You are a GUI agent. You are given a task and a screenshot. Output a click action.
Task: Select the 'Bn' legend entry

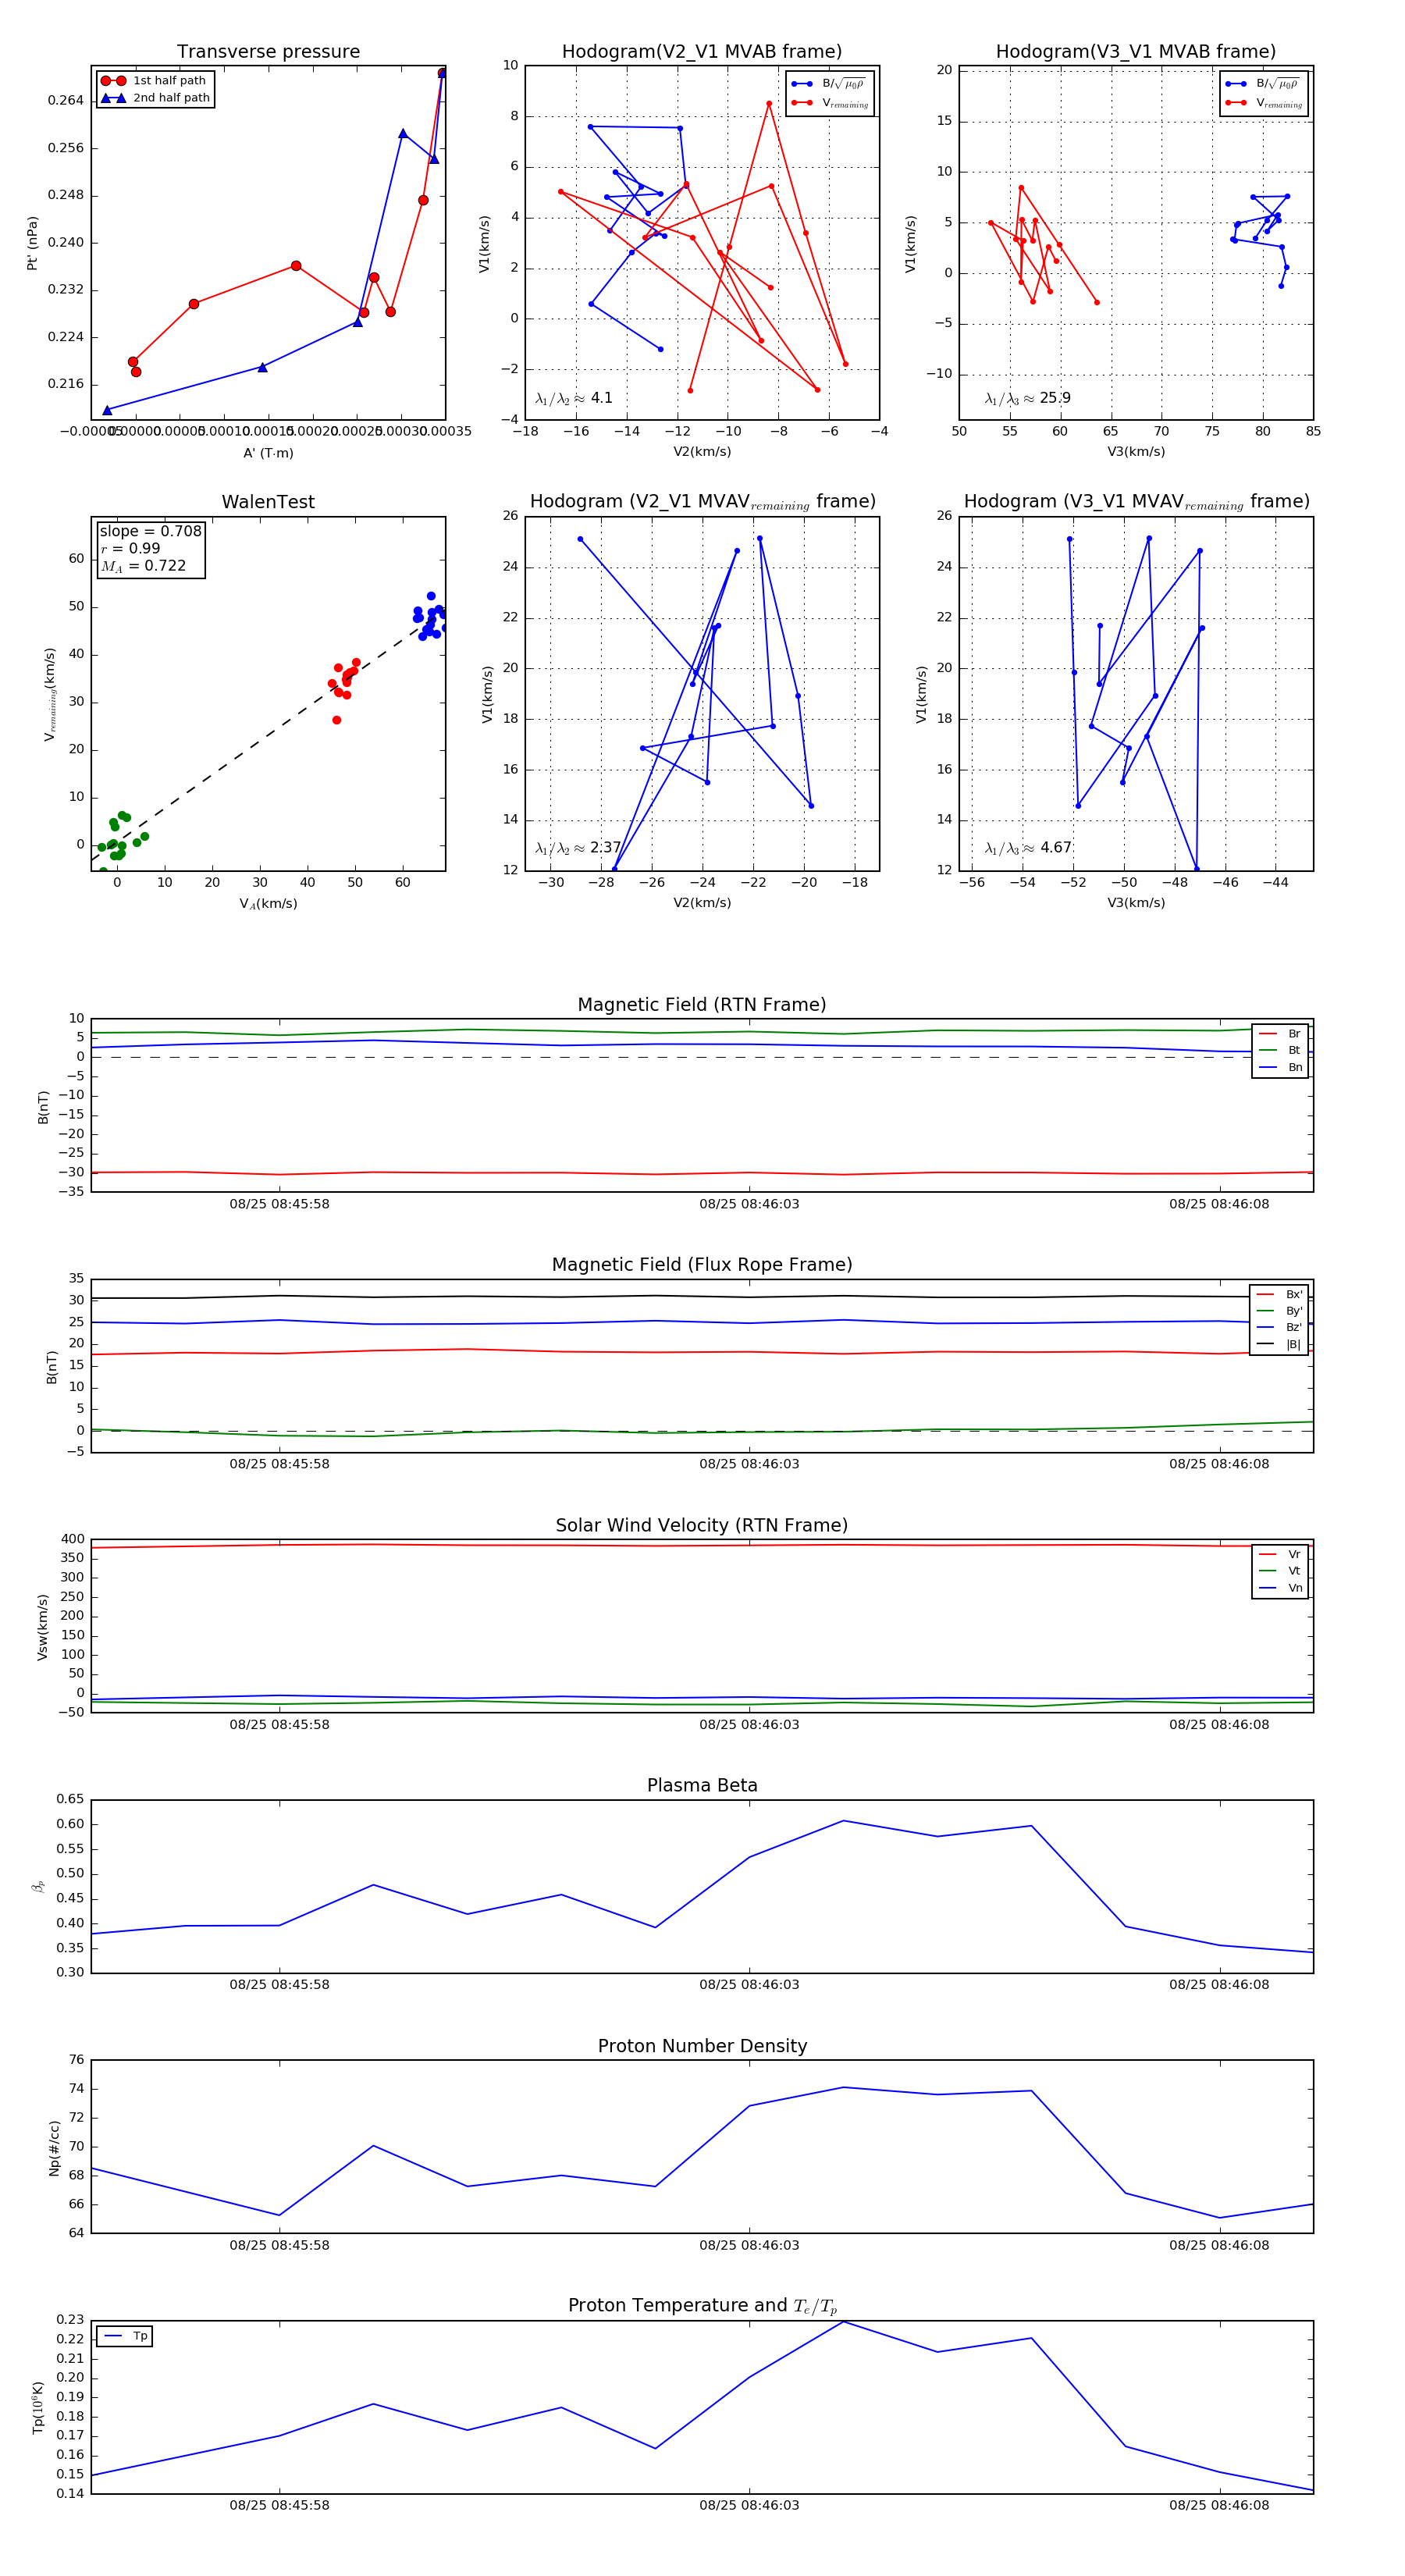point(1280,1067)
